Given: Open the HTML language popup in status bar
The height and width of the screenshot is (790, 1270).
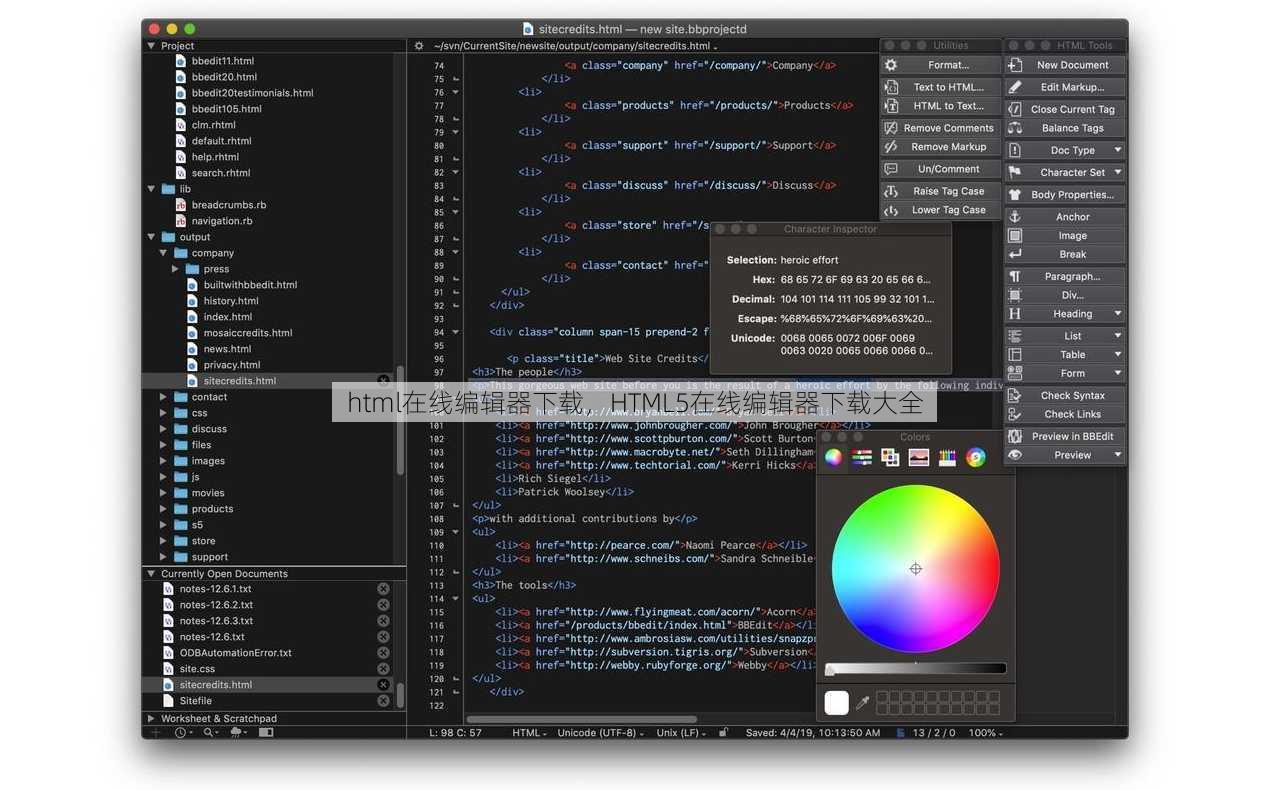Looking at the screenshot, I should point(529,733).
